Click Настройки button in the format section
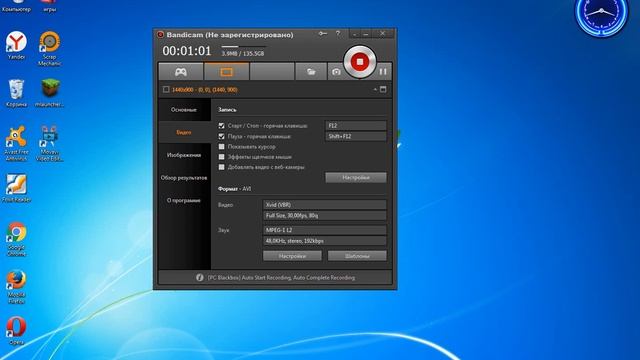The height and width of the screenshot is (360, 640). [x=292, y=256]
